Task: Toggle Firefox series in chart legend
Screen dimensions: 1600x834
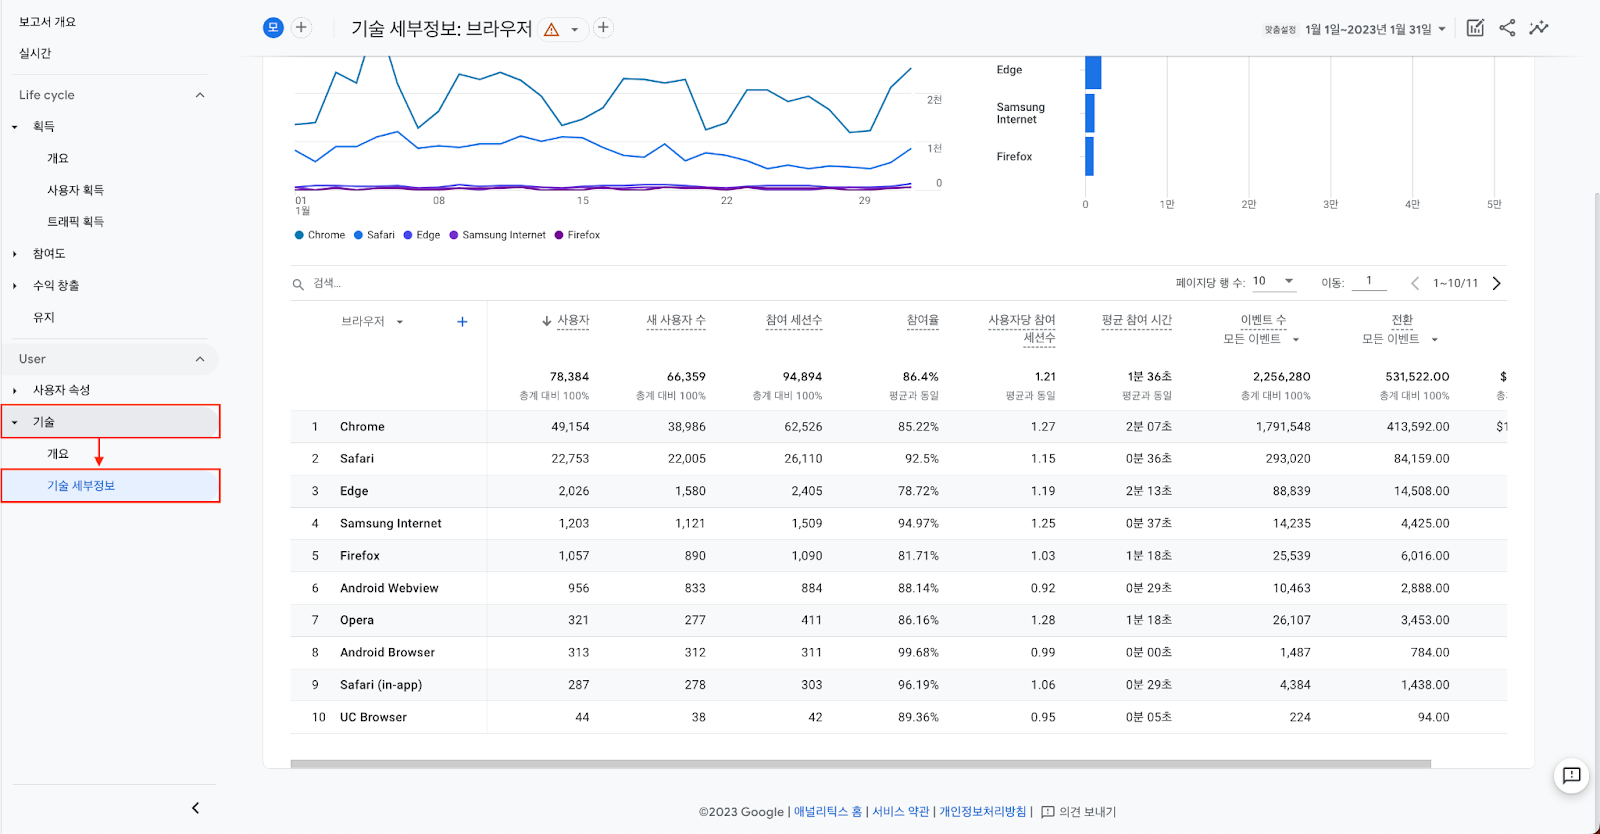Action: click(578, 235)
